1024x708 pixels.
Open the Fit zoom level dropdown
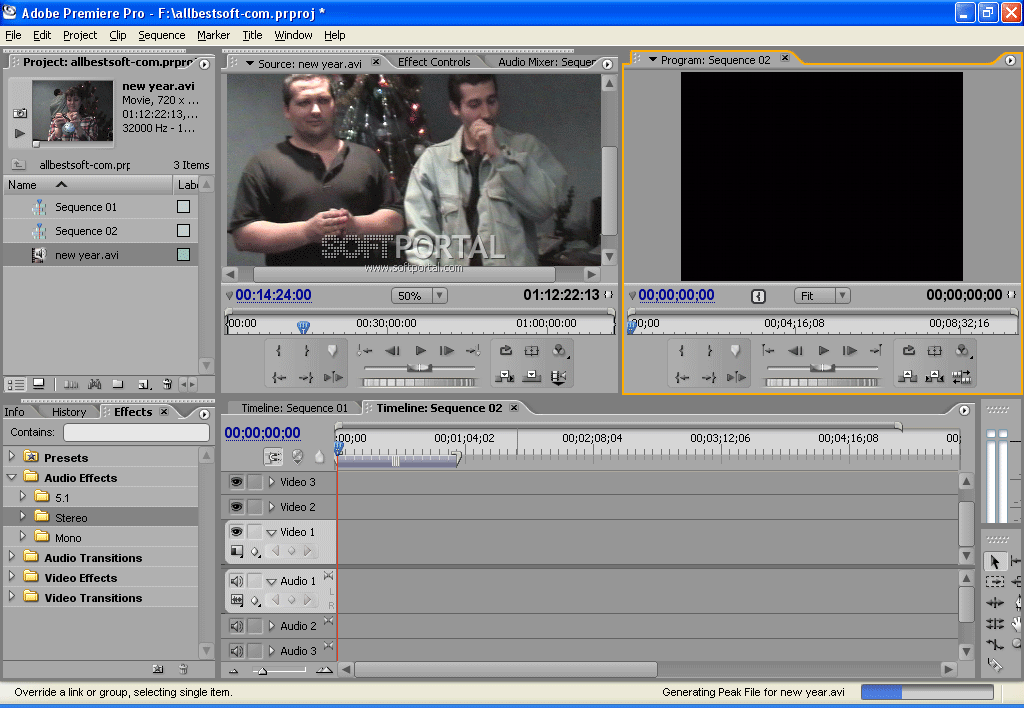tap(822, 296)
